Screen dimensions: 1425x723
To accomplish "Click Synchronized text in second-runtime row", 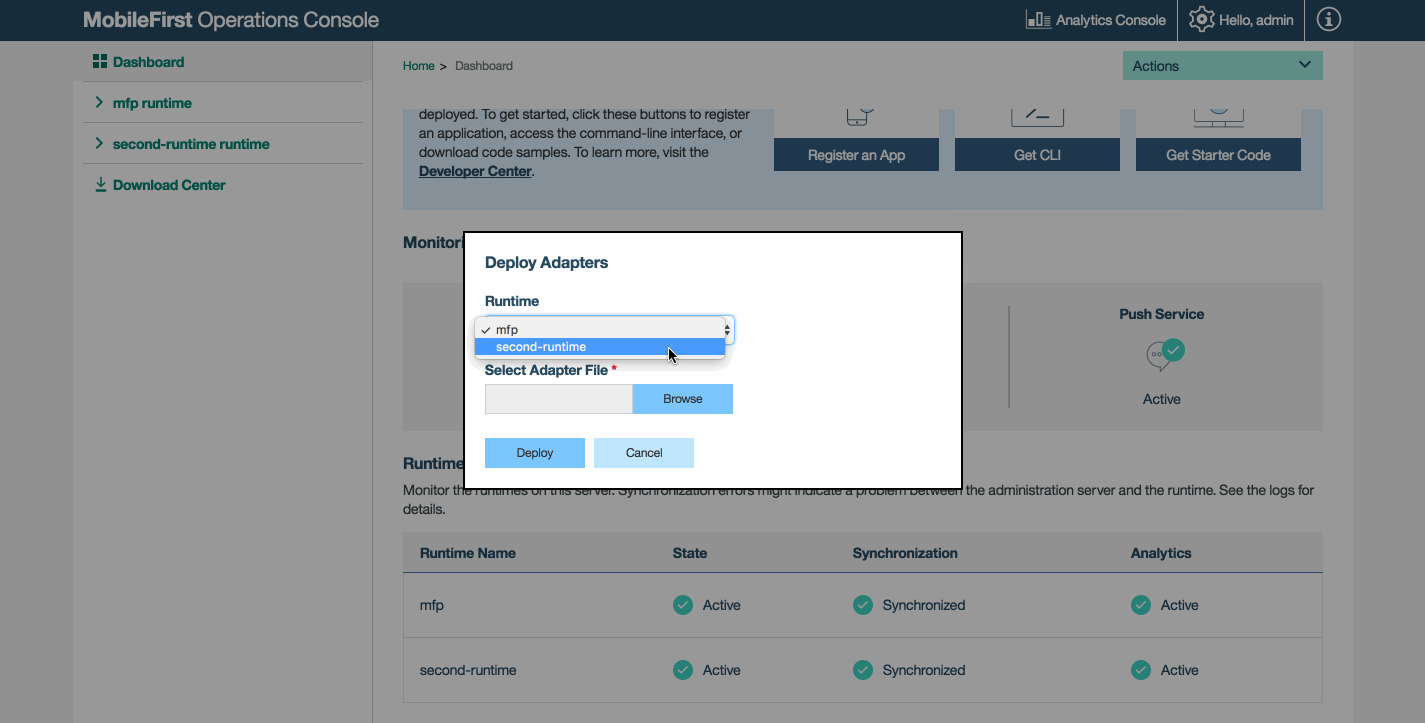I will pyautogui.click(x=924, y=670).
